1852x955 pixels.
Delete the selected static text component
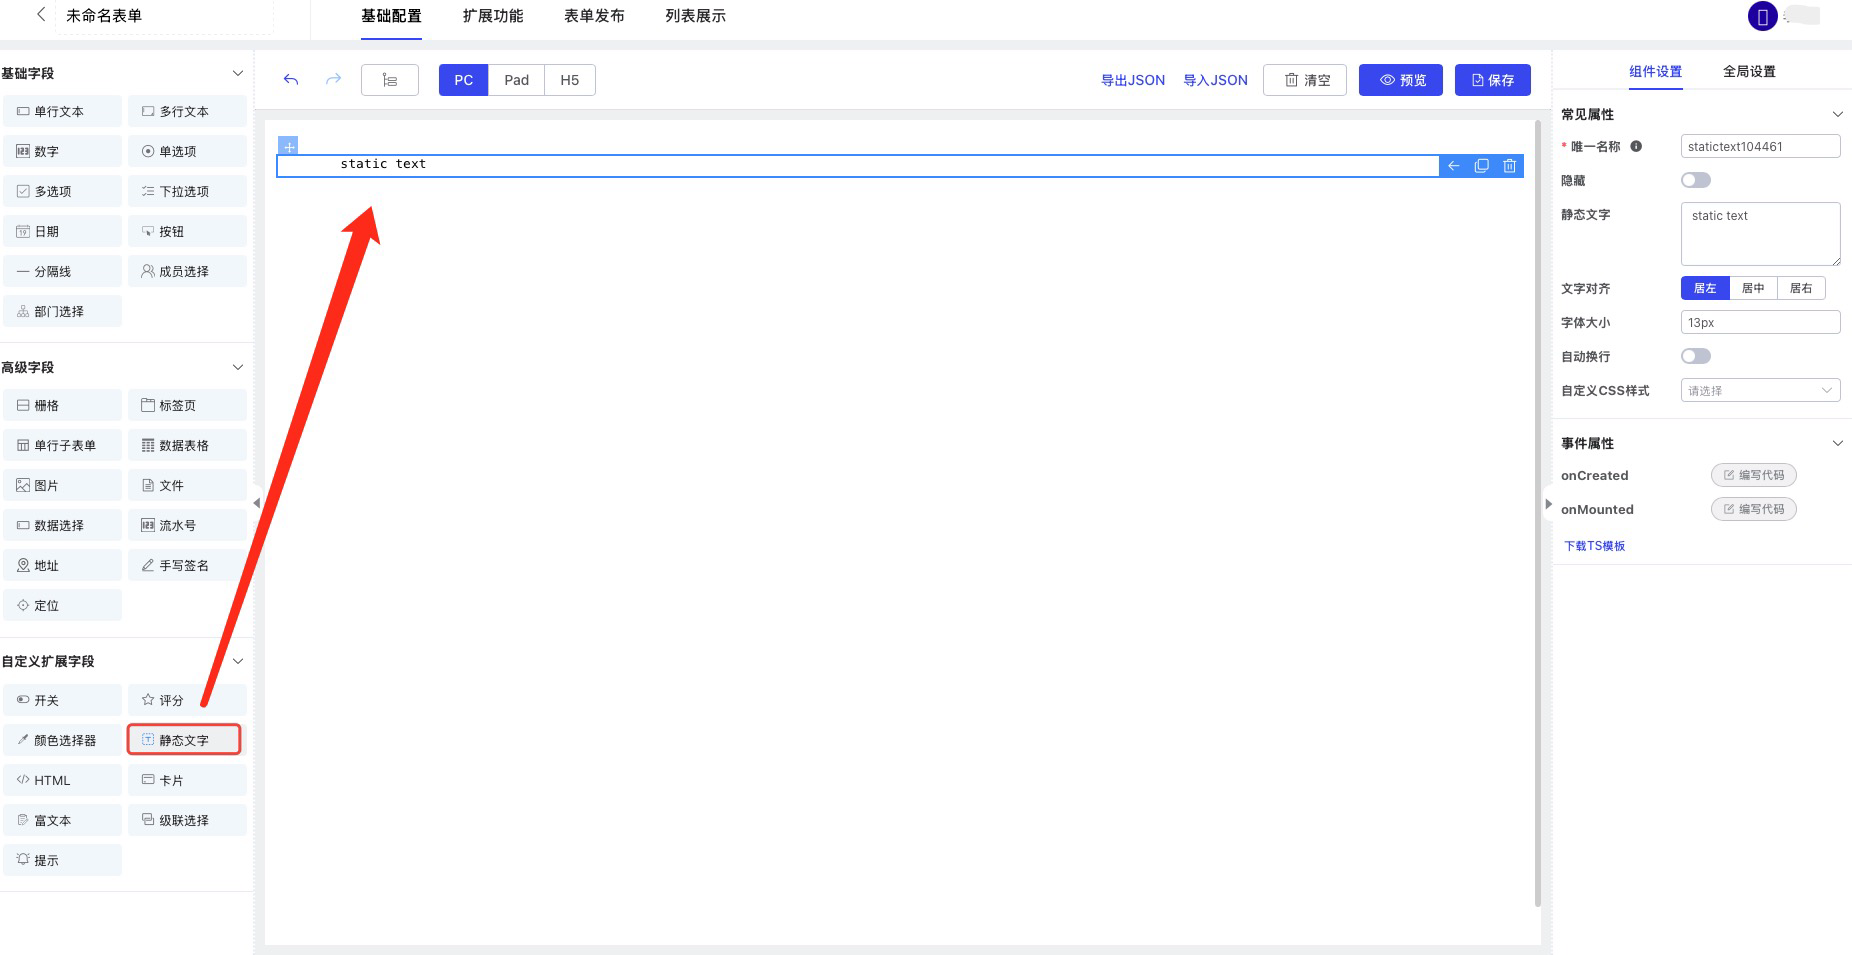pyautogui.click(x=1509, y=166)
